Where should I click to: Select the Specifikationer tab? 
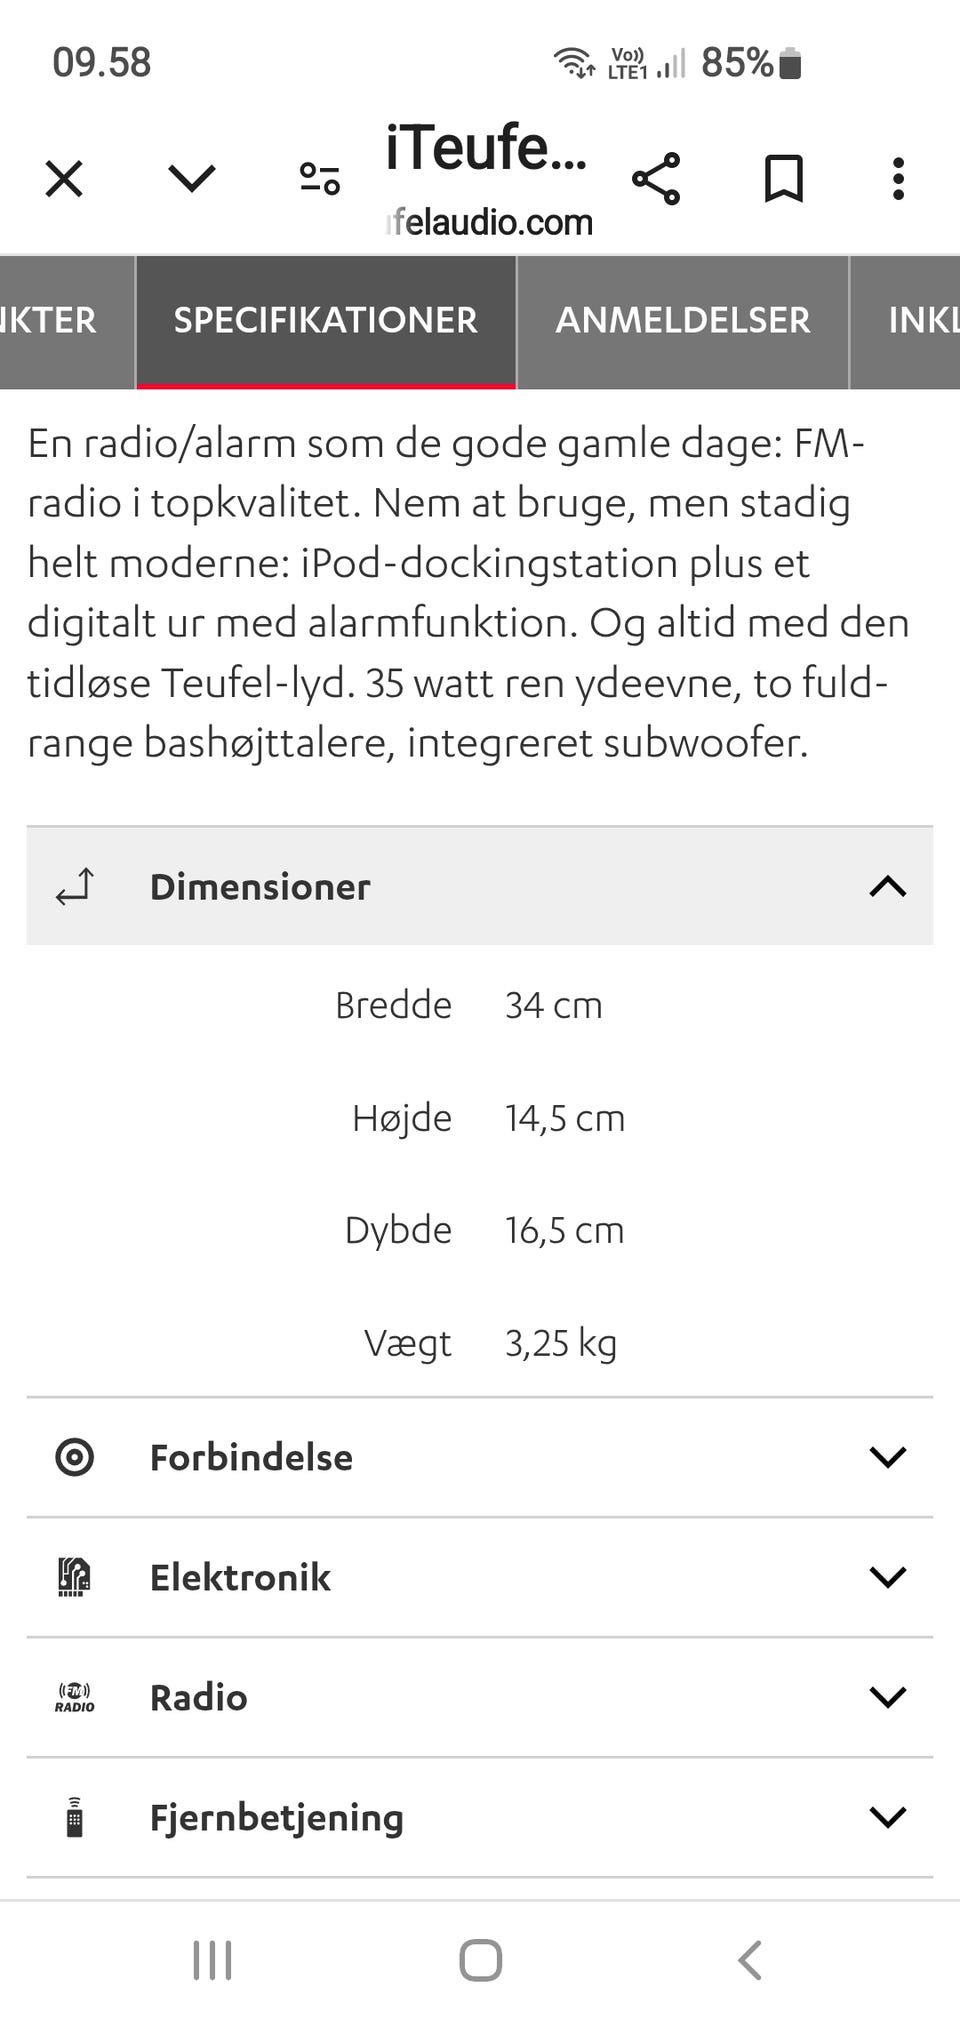pyautogui.click(x=326, y=321)
